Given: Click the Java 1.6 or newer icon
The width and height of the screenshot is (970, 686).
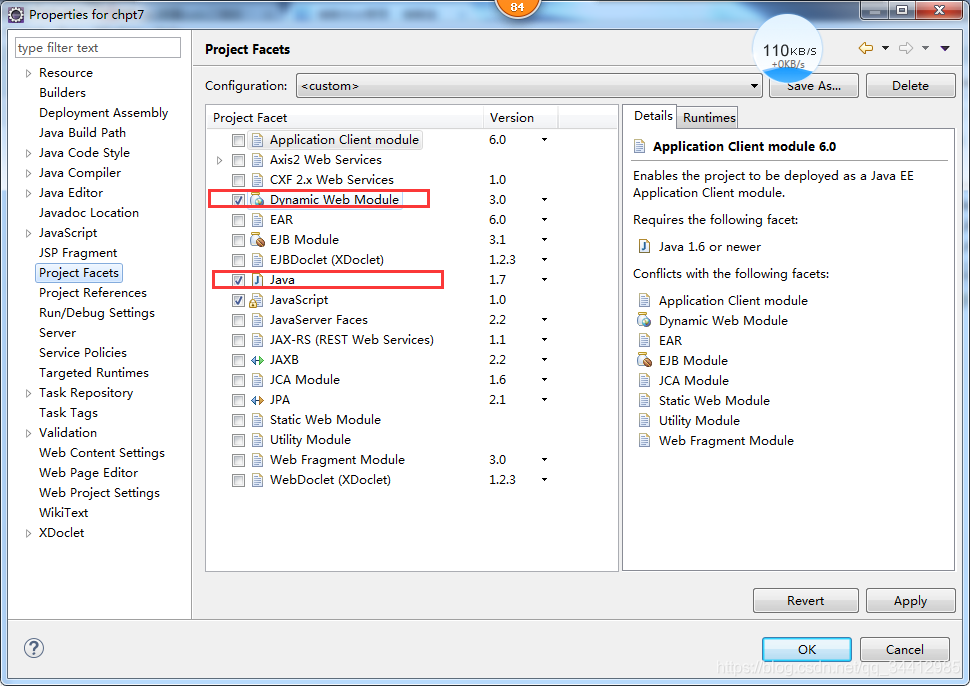Looking at the screenshot, I should [644, 247].
